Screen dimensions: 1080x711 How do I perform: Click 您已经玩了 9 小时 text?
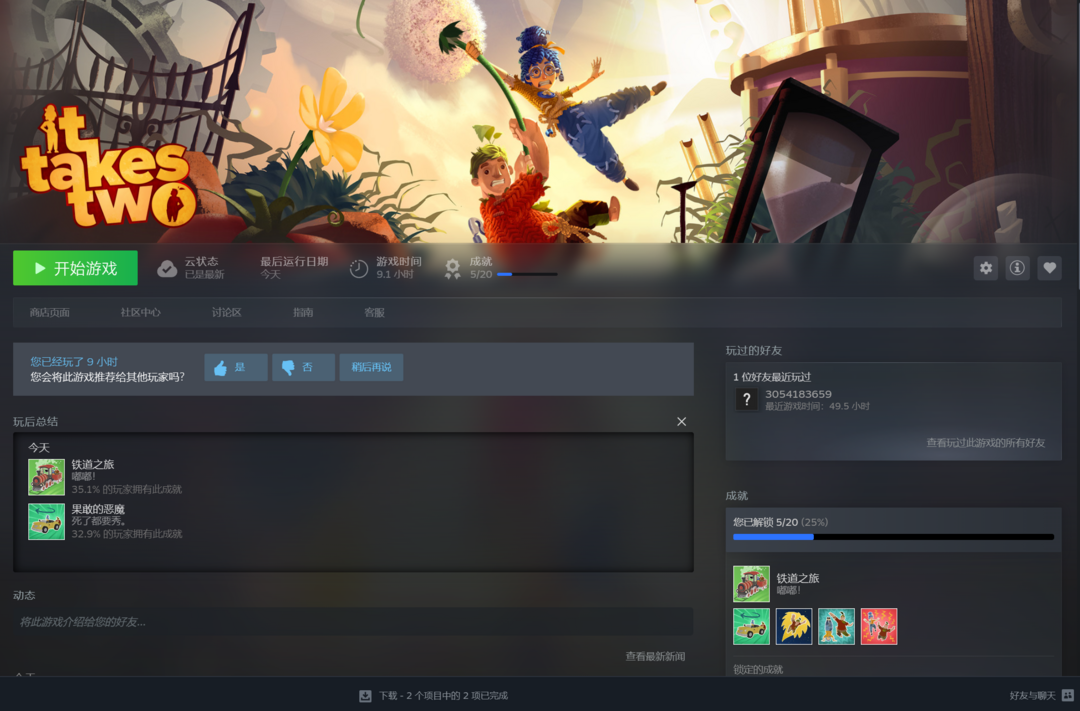74,362
